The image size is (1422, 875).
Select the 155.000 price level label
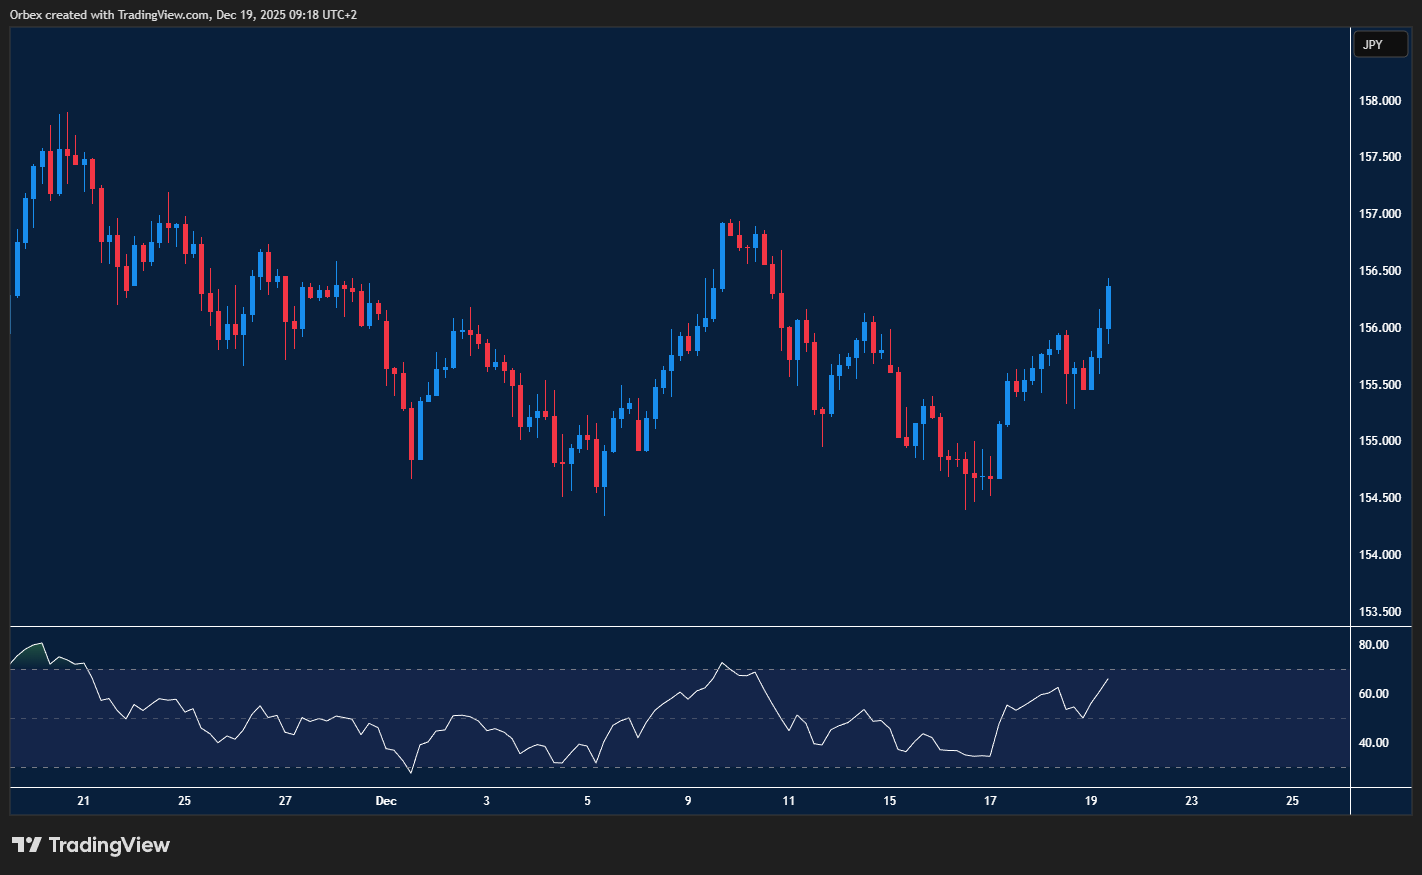click(1379, 441)
